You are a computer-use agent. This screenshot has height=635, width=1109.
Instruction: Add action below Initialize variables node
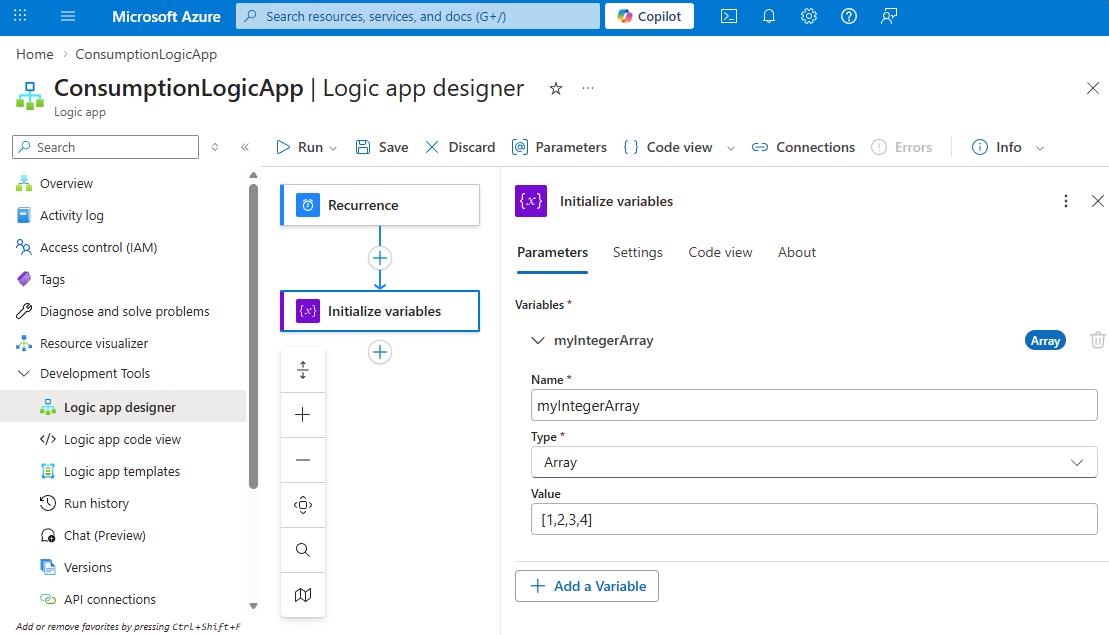(380, 352)
